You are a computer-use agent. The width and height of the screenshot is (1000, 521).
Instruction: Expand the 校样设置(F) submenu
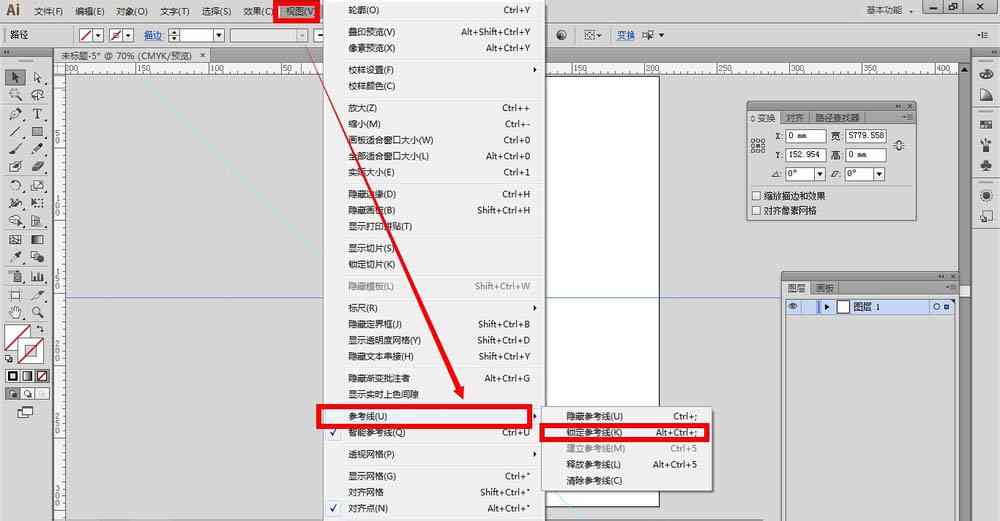pos(434,70)
